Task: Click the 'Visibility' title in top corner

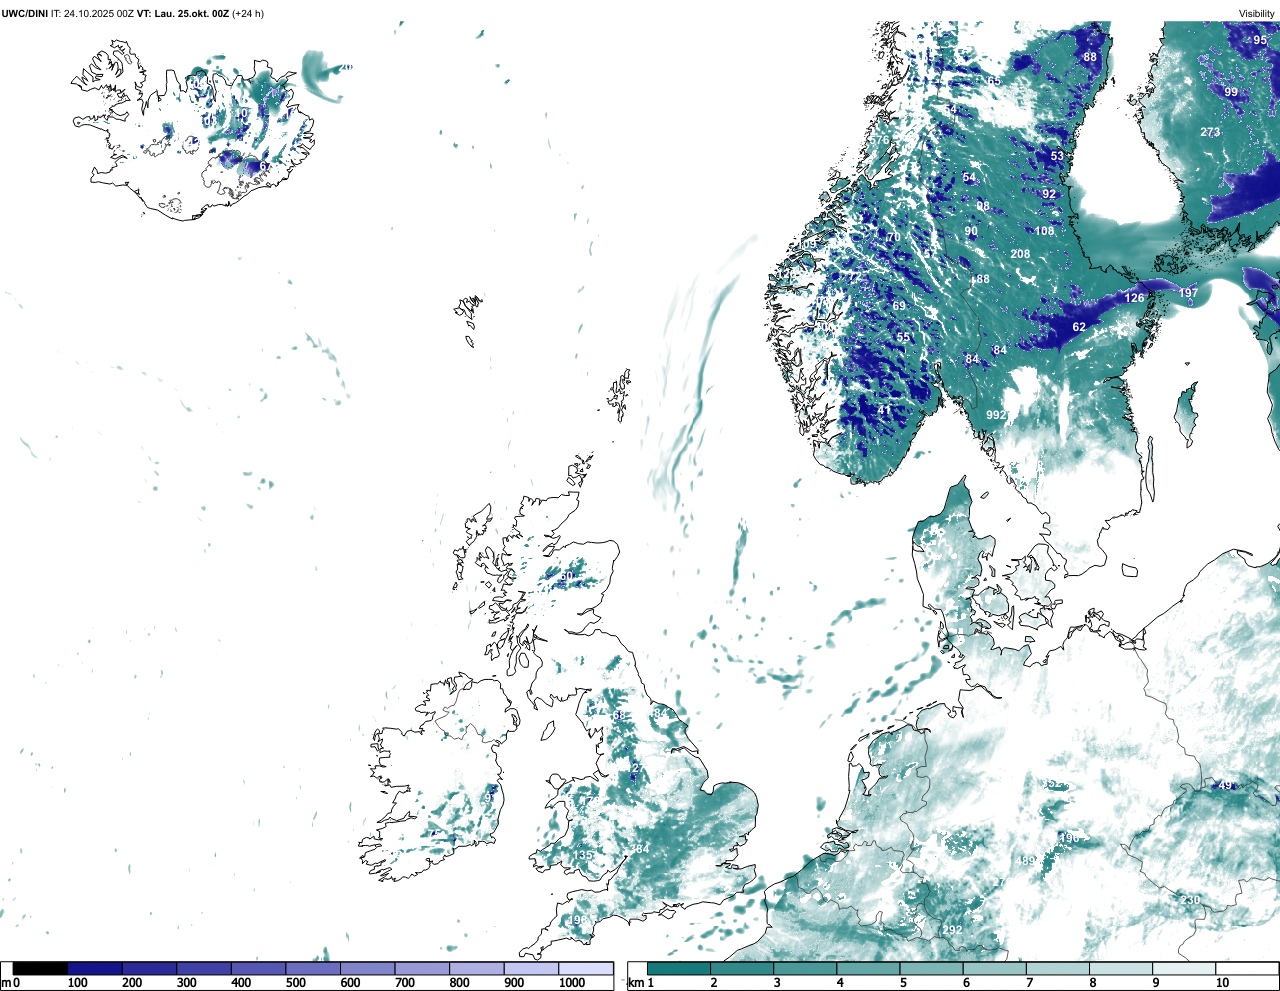Action: click(1257, 14)
